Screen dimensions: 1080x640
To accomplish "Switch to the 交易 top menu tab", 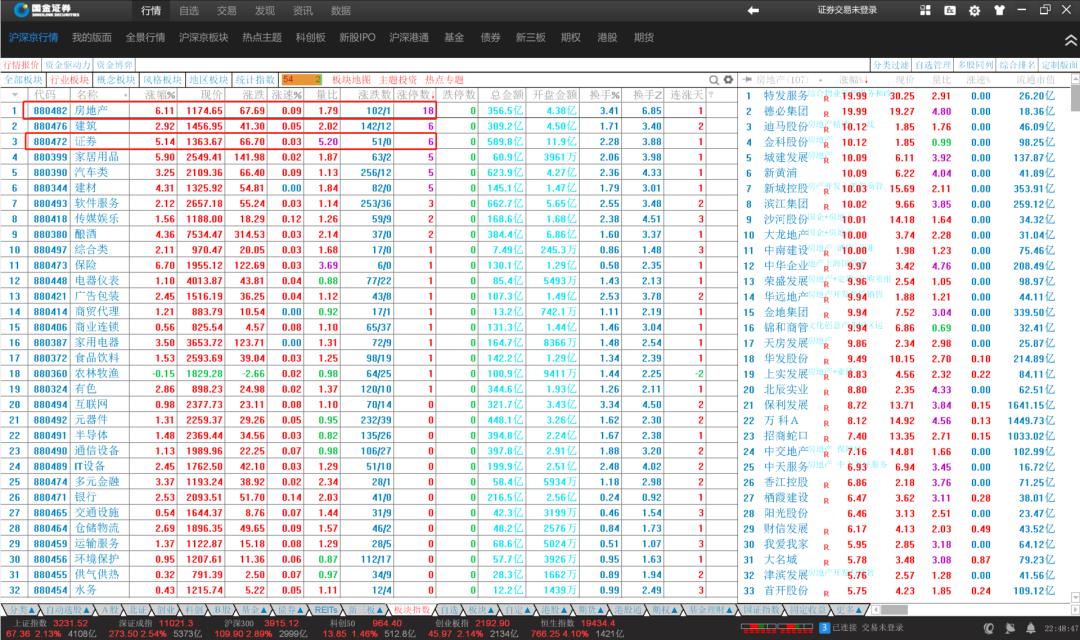I will coord(227,11).
